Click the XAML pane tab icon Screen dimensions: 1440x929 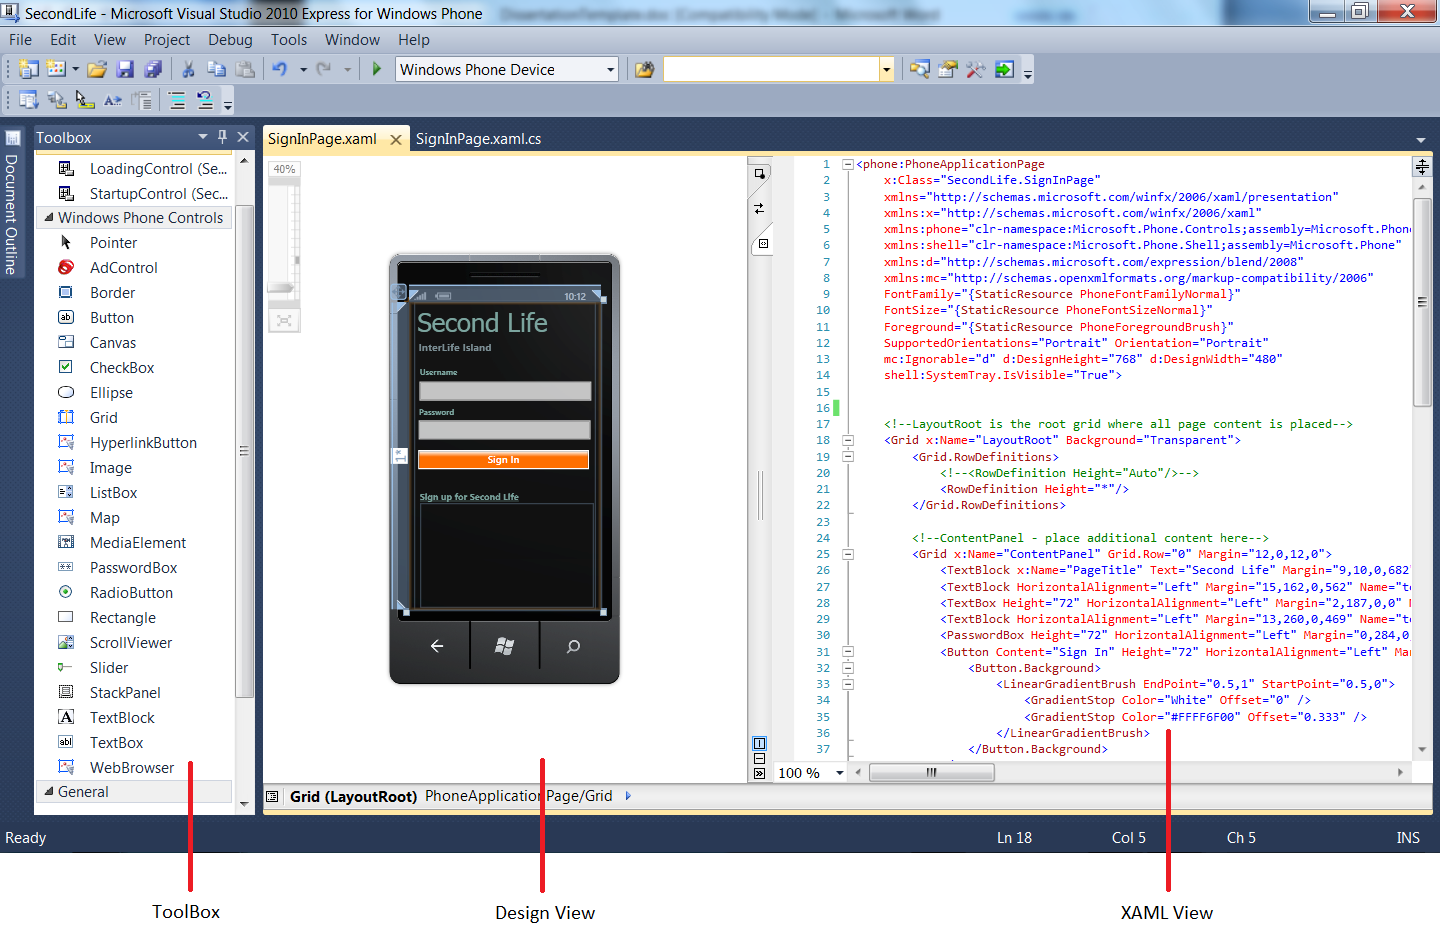[x=763, y=243]
